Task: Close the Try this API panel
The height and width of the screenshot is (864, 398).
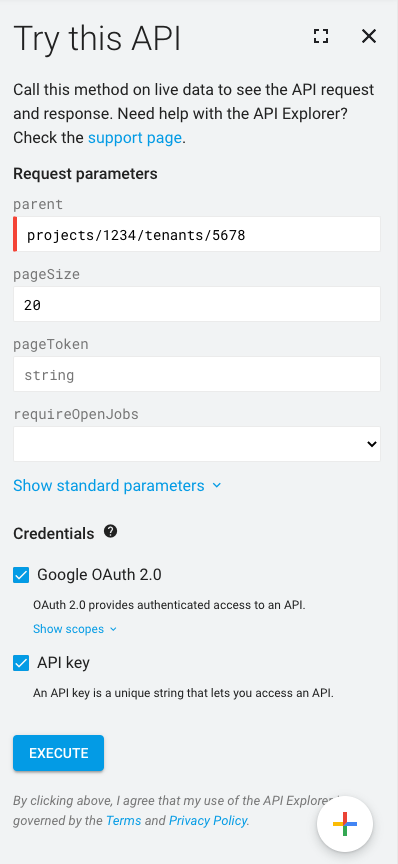Action: point(369,36)
